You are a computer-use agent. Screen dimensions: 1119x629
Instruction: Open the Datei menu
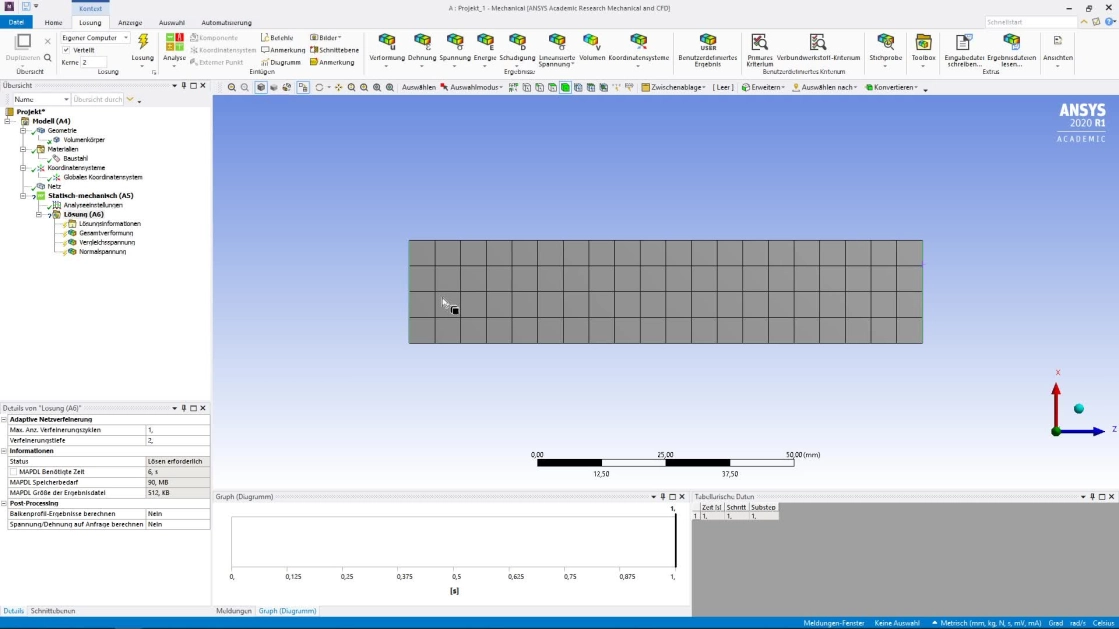(x=16, y=22)
